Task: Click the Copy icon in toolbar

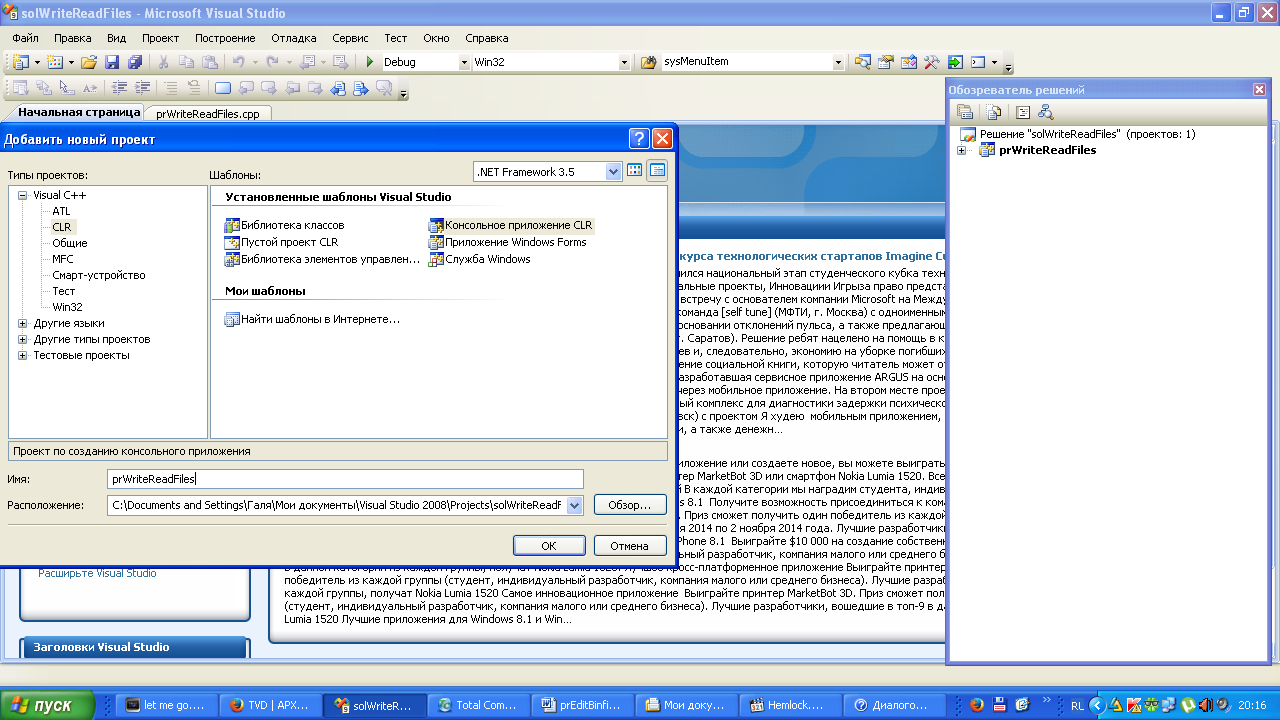Action: (x=186, y=62)
